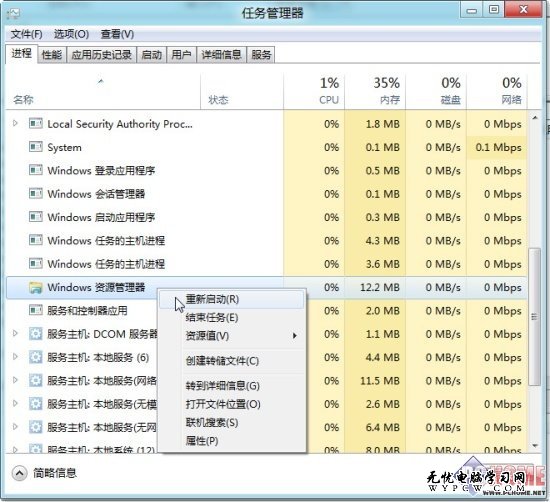Click the 服务和控制器应用 process icon

(35, 310)
